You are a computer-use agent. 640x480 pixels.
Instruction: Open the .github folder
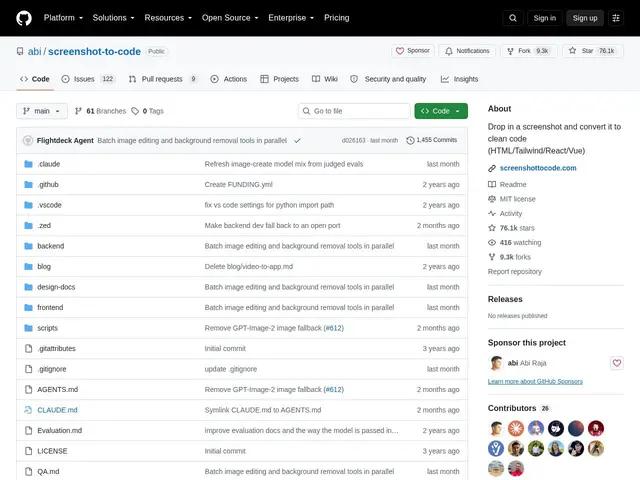click(48, 184)
